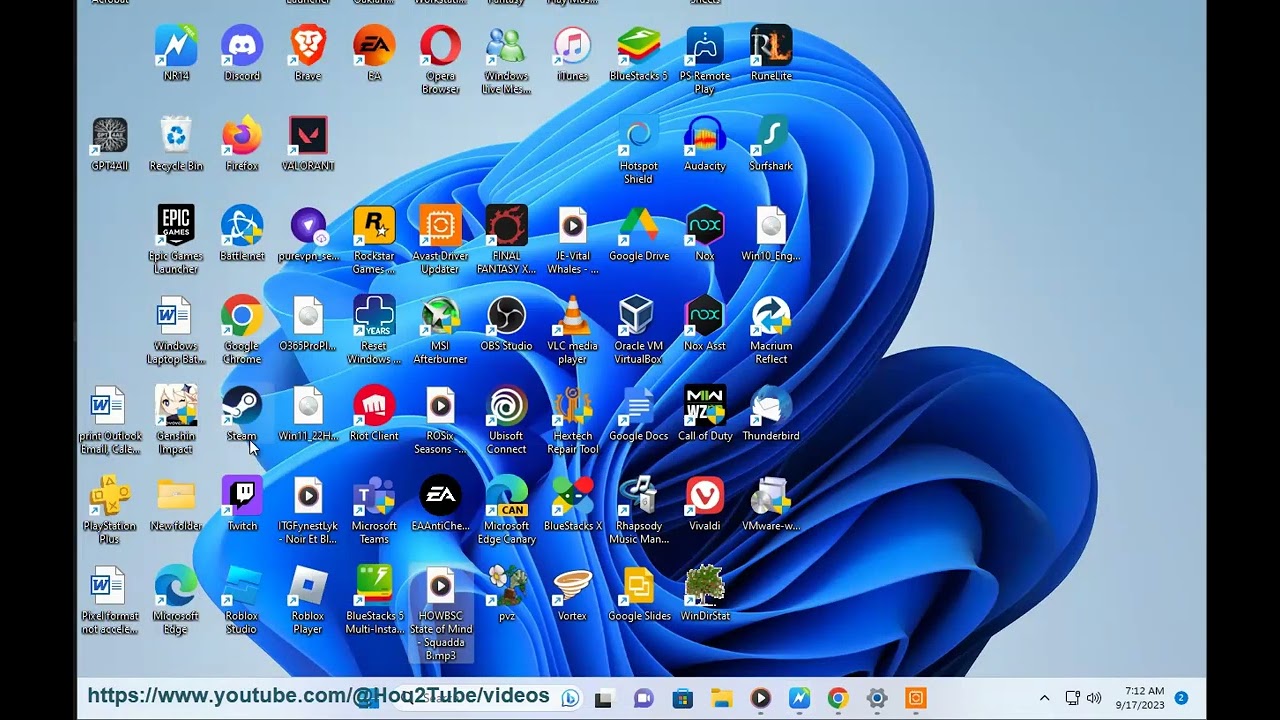1280x720 pixels.
Task: Open the Vivaldi browser shortcut
Action: click(x=704, y=504)
